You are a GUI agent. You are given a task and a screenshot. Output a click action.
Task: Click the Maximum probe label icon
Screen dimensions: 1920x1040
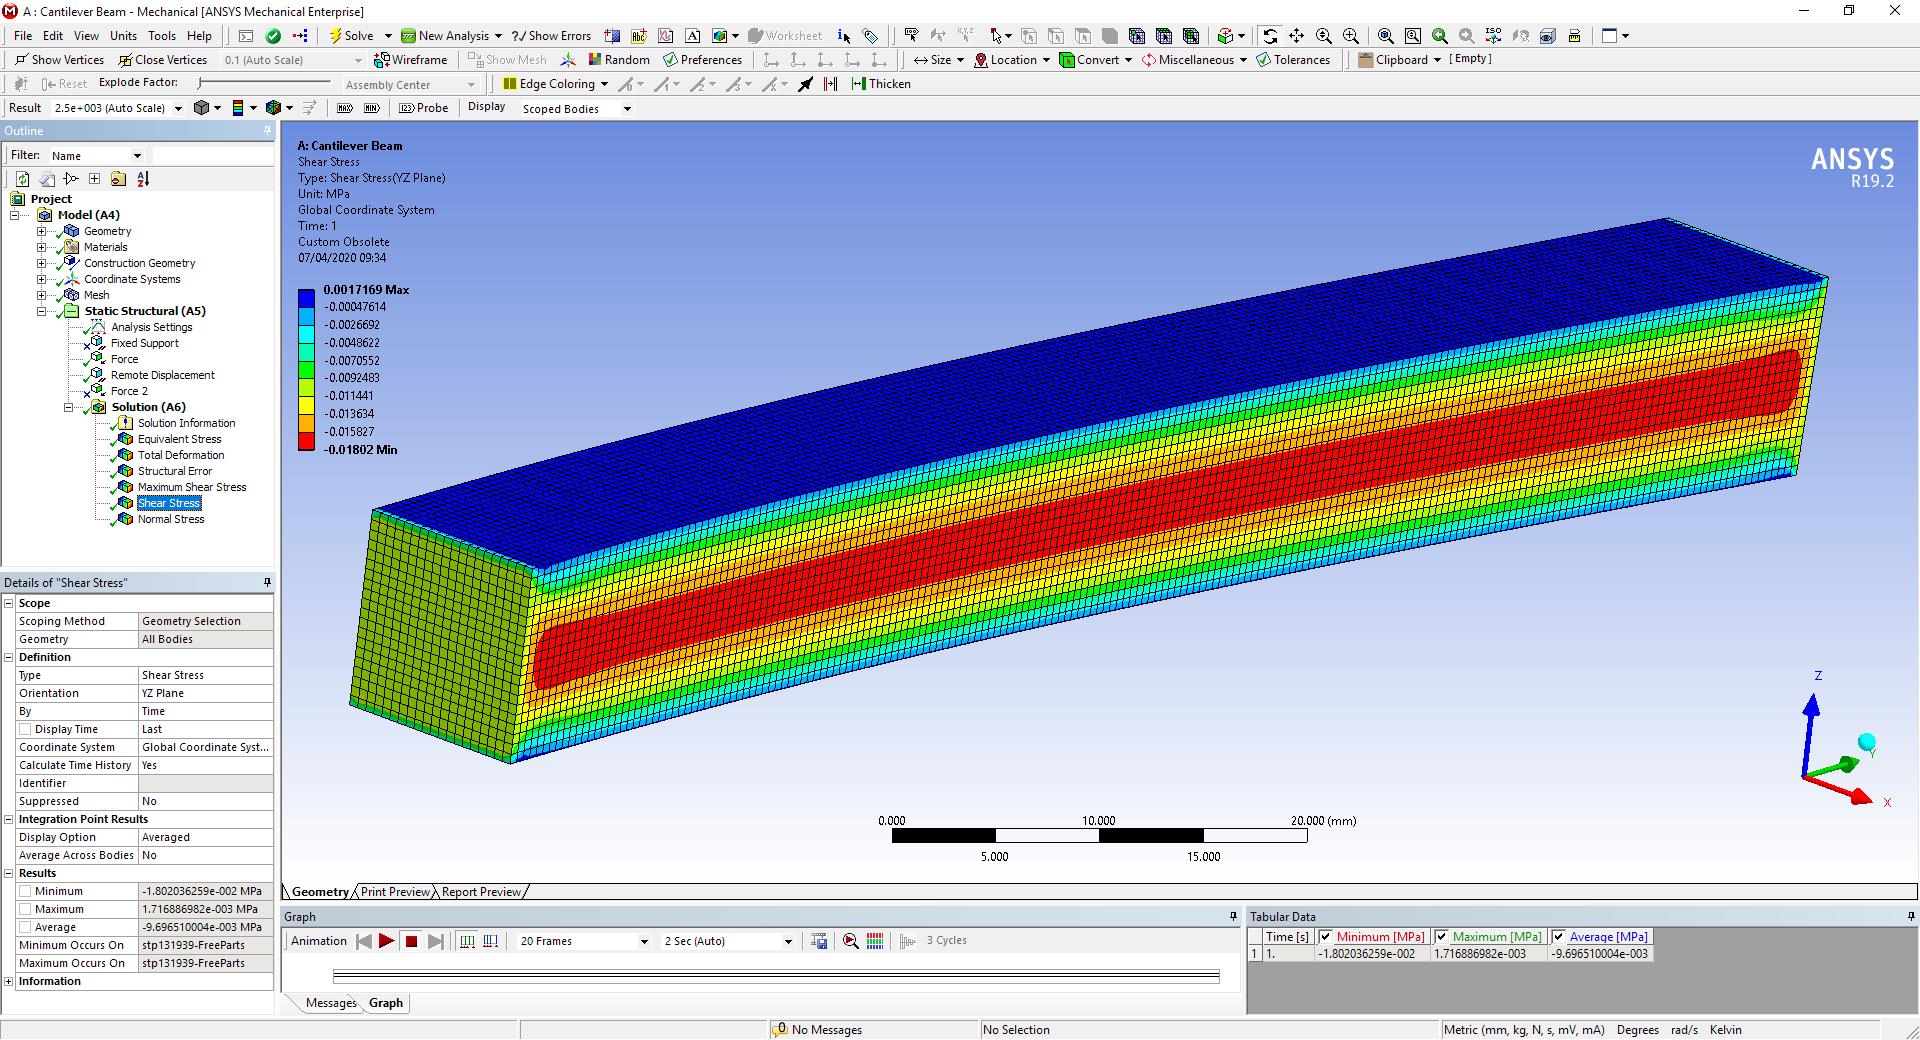click(345, 108)
